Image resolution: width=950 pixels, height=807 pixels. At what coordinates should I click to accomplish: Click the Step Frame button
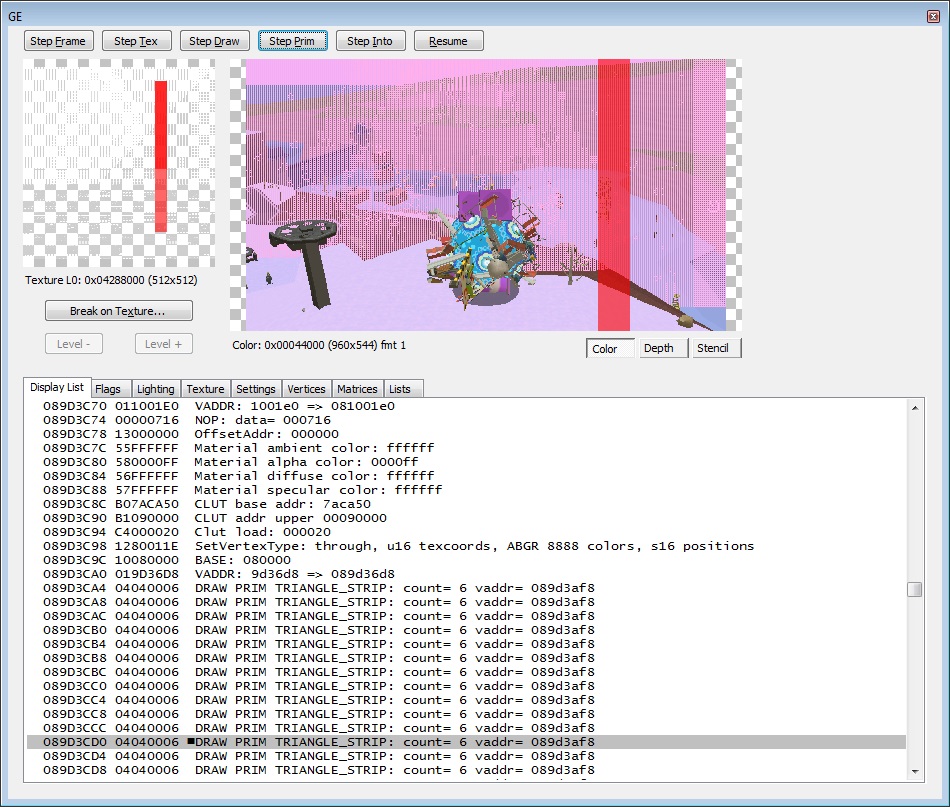pyautogui.click(x=59, y=41)
